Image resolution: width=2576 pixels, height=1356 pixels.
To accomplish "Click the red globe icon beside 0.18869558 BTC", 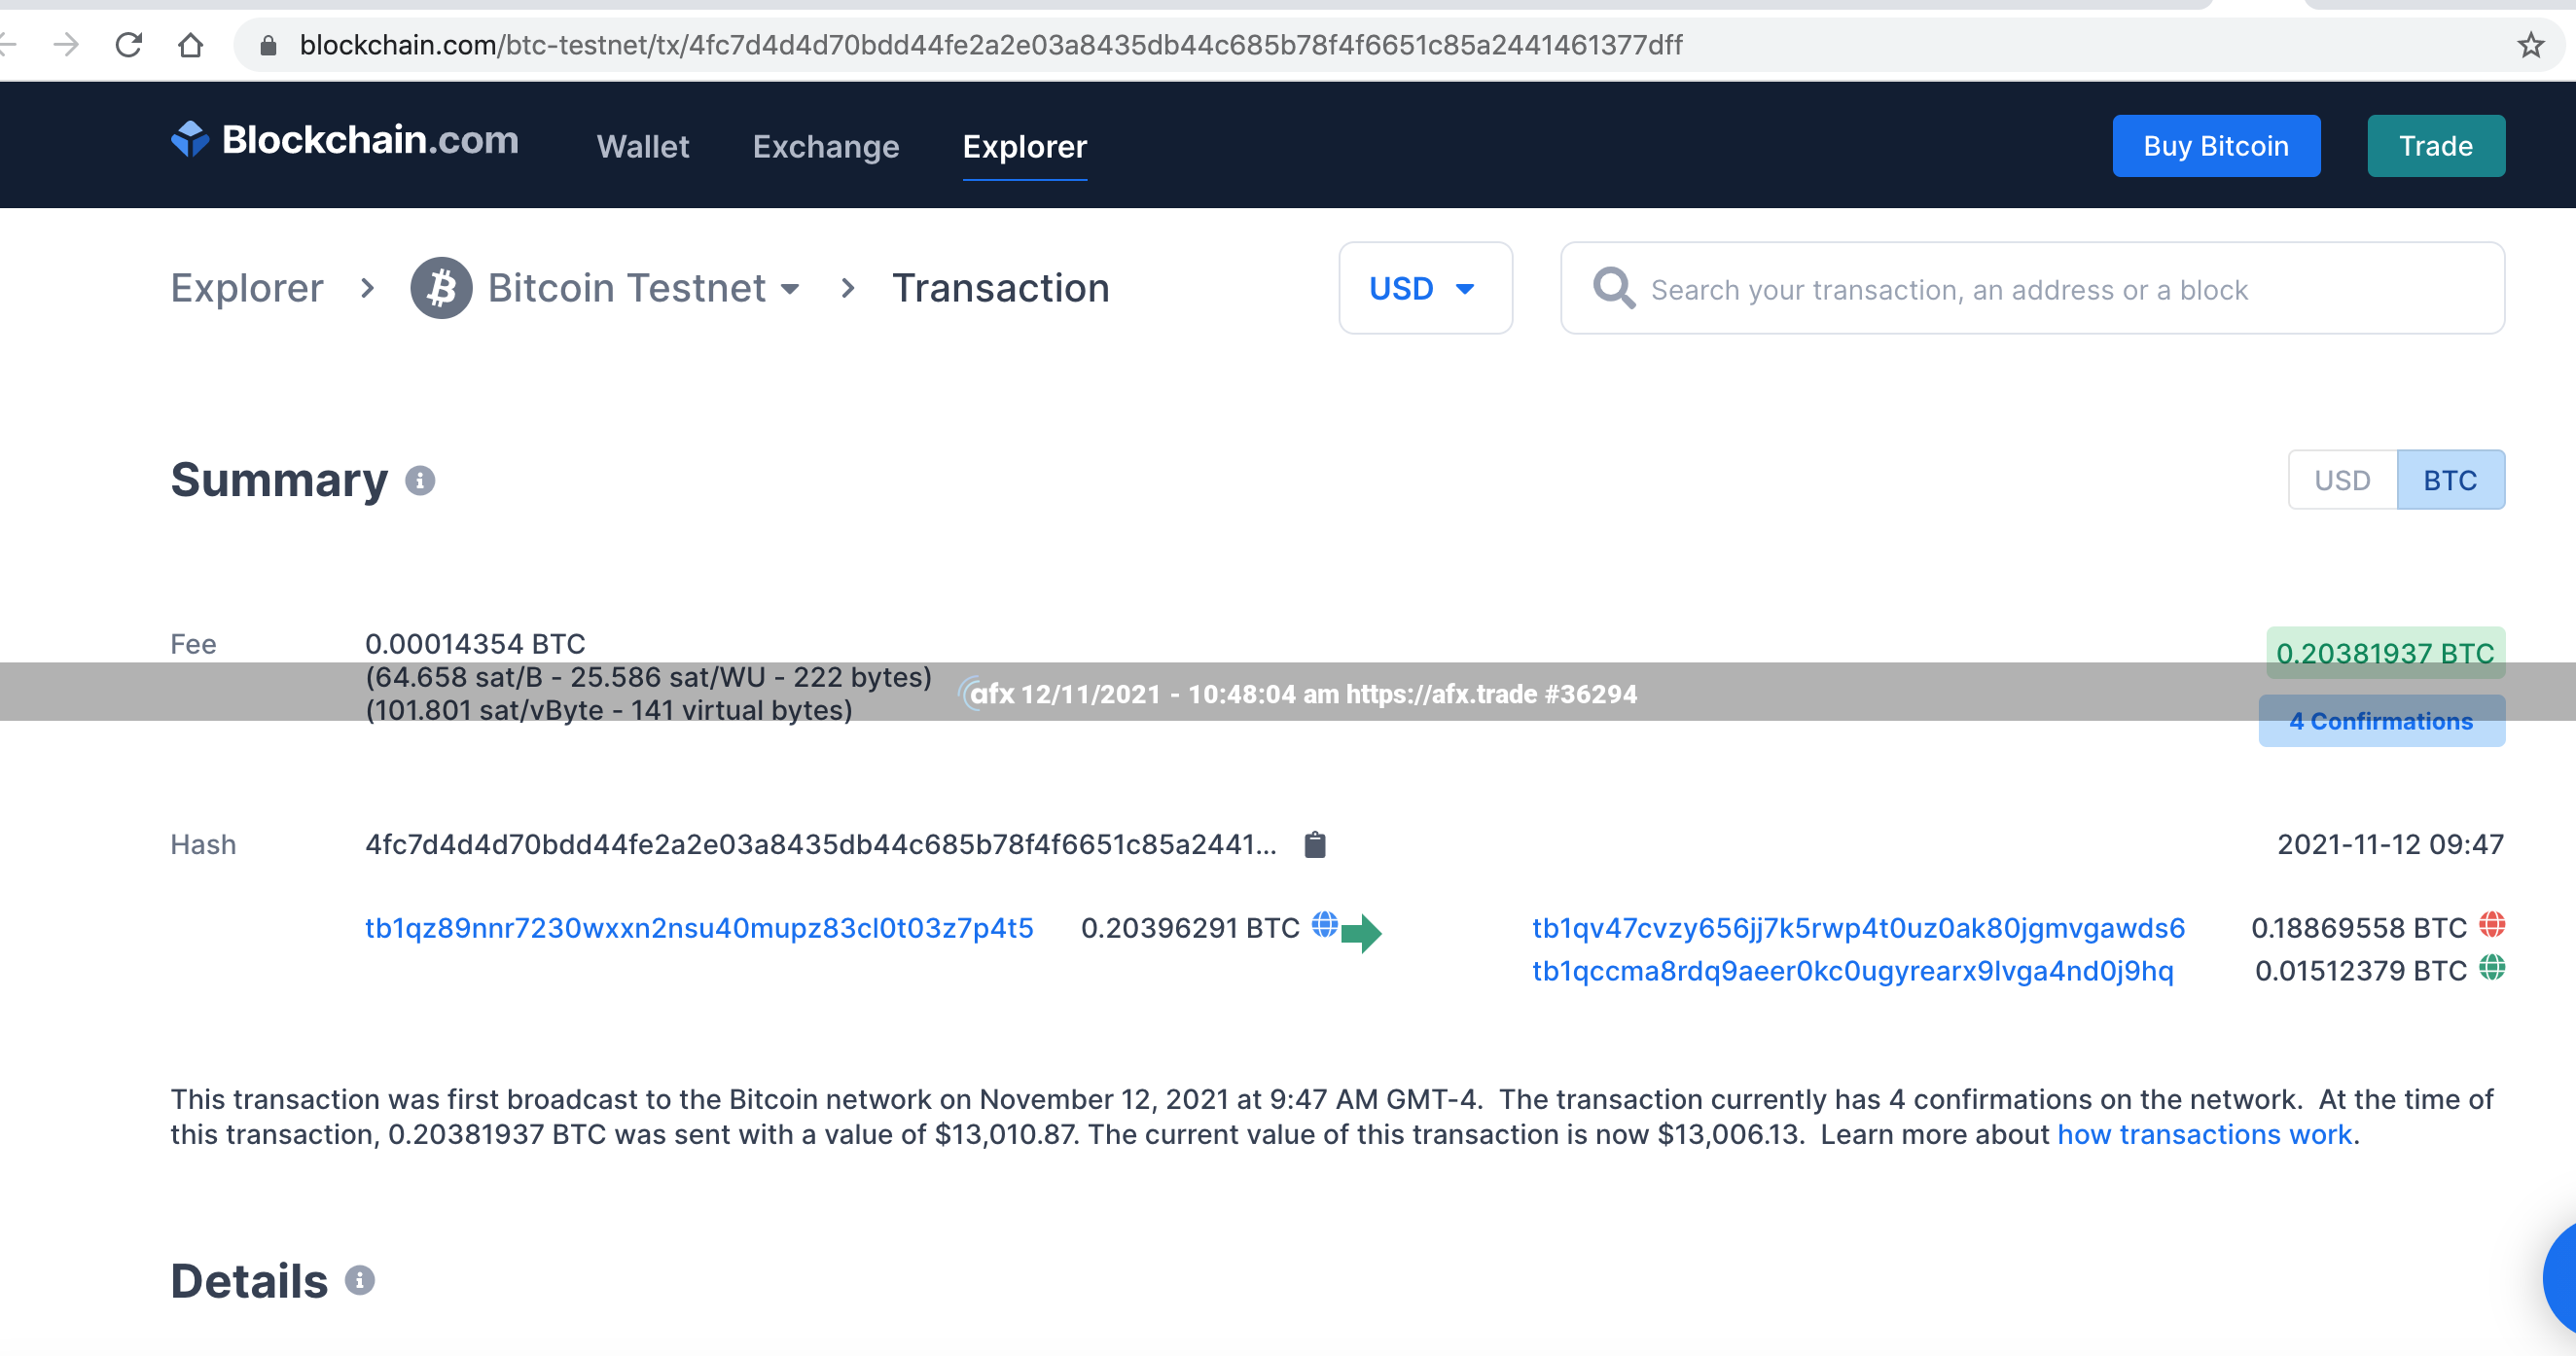I will click(2492, 925).
